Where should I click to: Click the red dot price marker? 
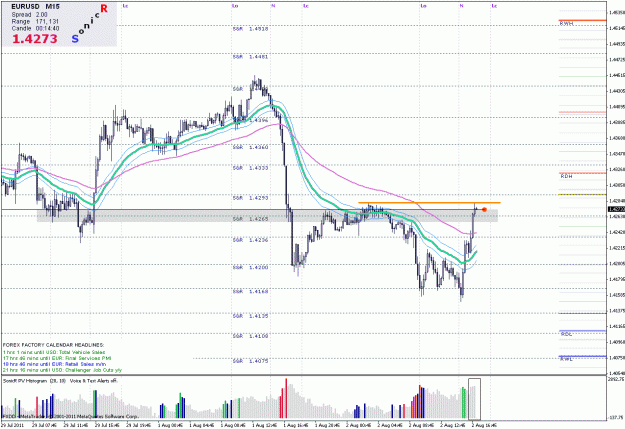pos(484,209)
